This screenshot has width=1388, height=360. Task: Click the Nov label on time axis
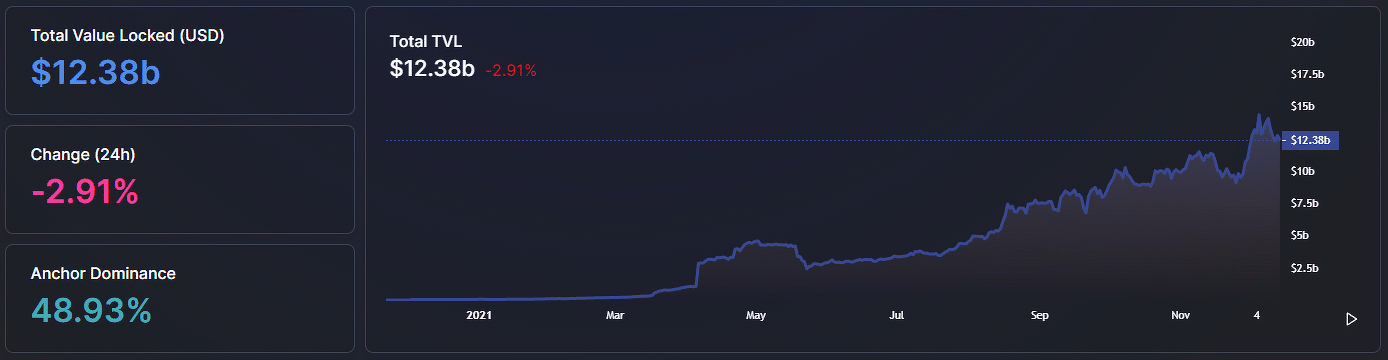1180,315
